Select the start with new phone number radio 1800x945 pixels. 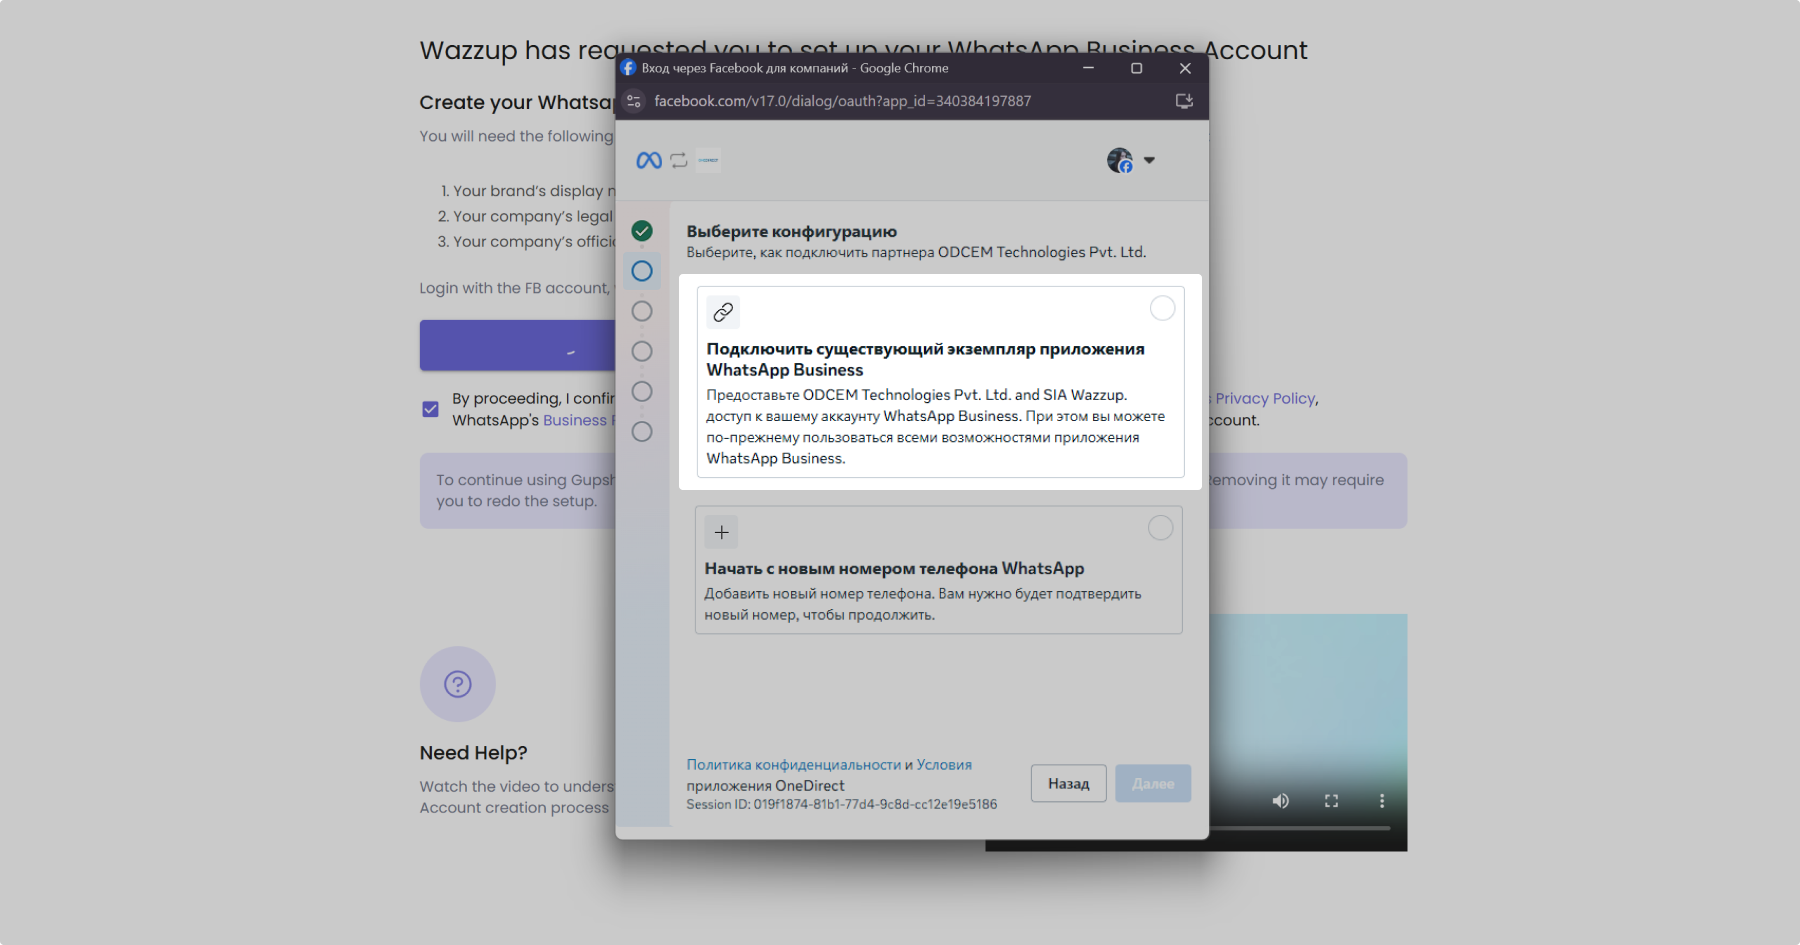(1160, 527)
